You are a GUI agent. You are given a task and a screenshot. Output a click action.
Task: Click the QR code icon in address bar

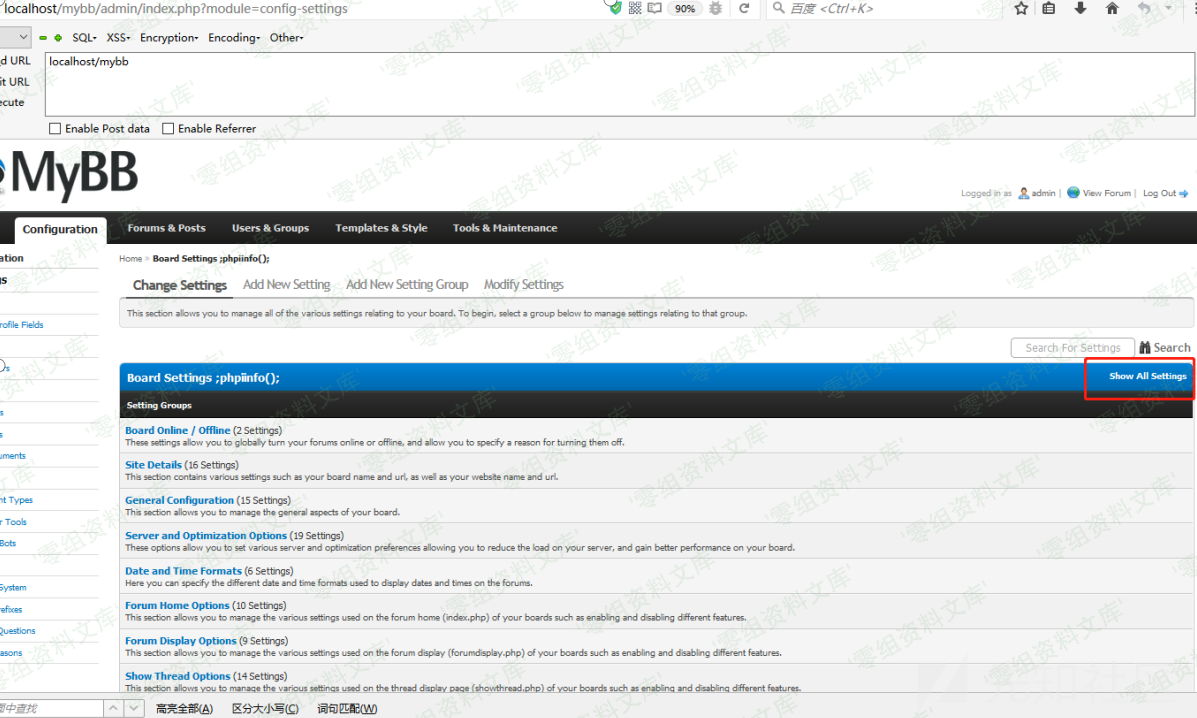pyautogui.click(x=635, y=8)
